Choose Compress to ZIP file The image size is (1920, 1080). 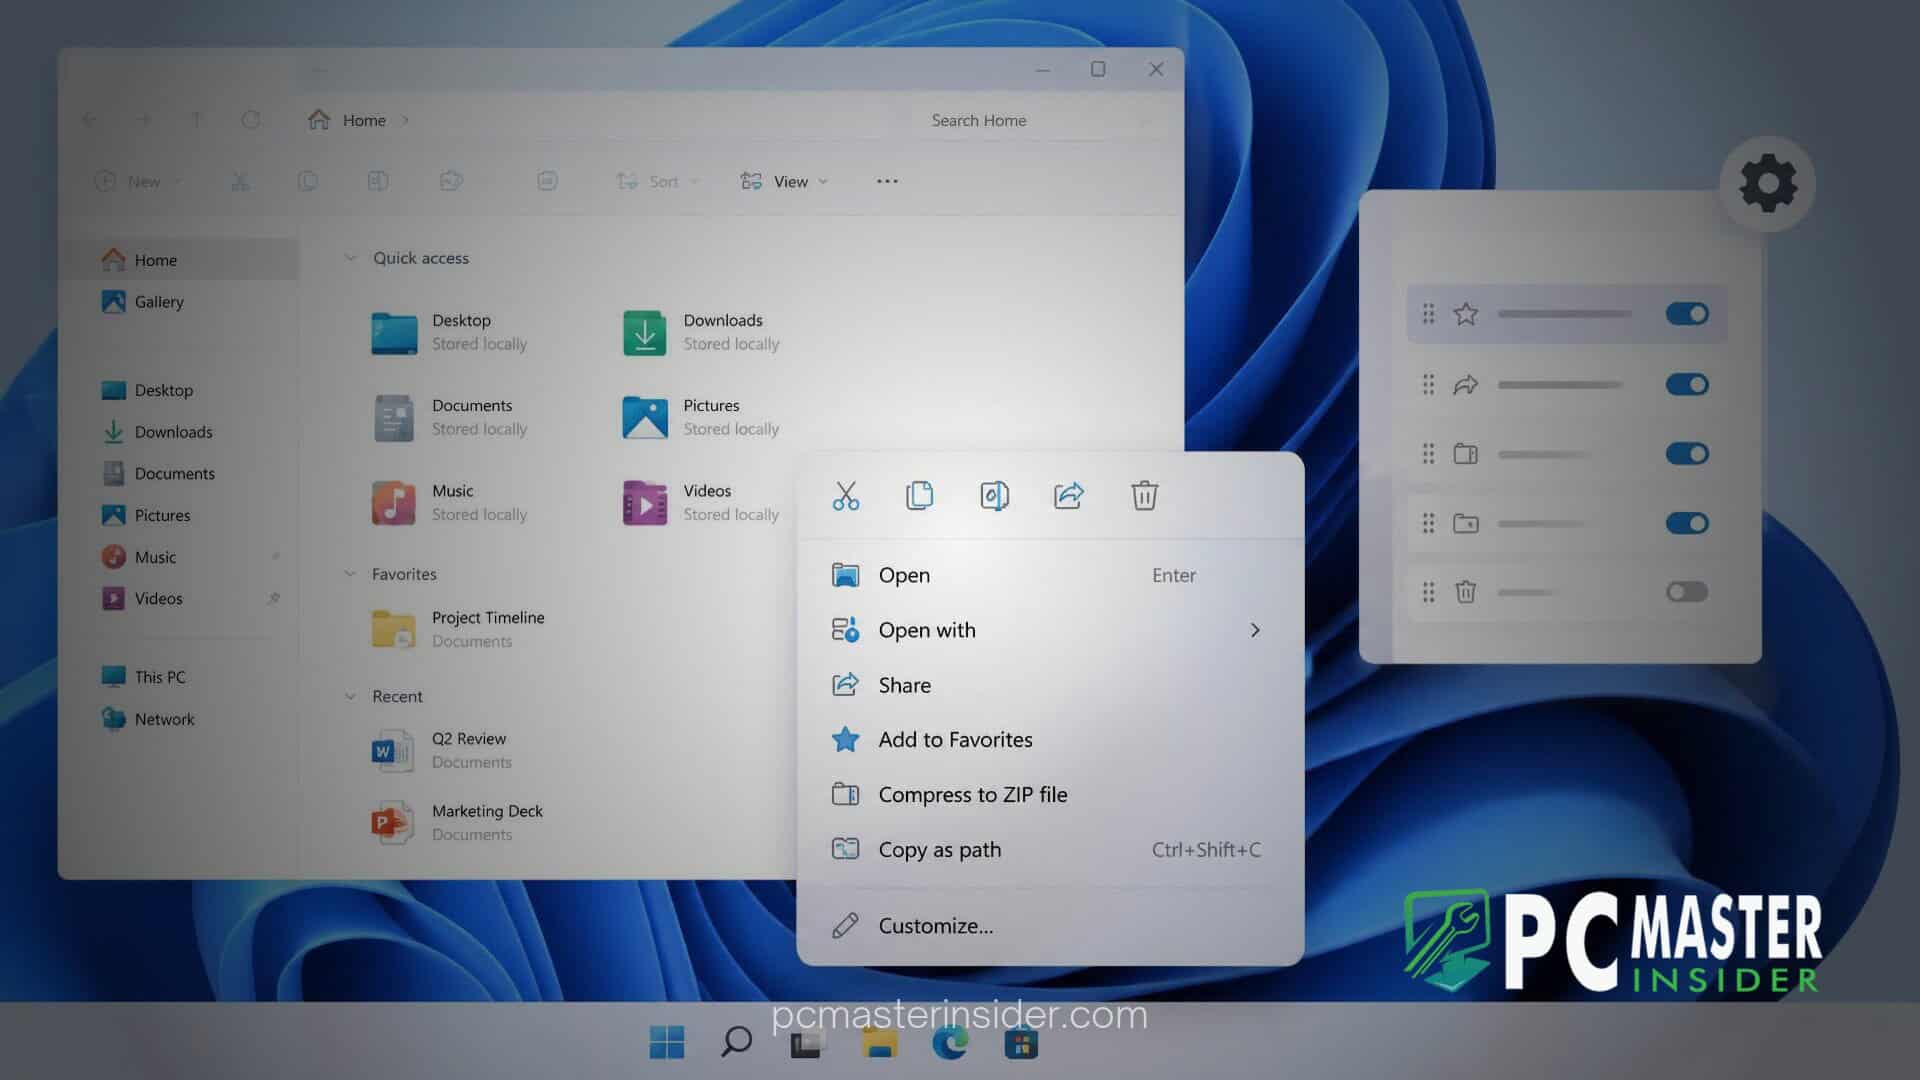click(x=1050, y=795)
